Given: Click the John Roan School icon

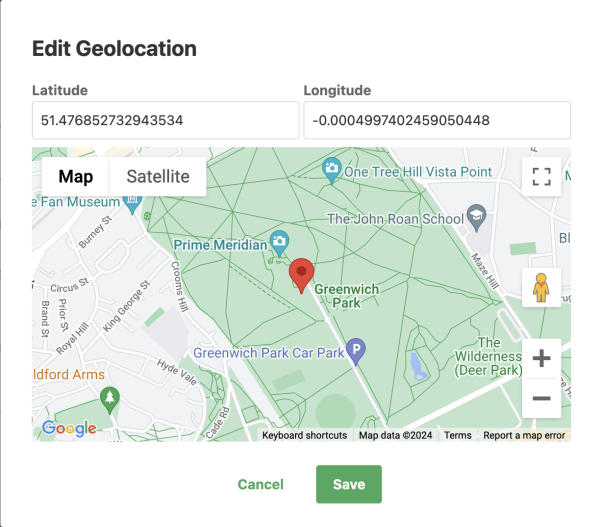Looking at the screenshot, I should (477, 217).
